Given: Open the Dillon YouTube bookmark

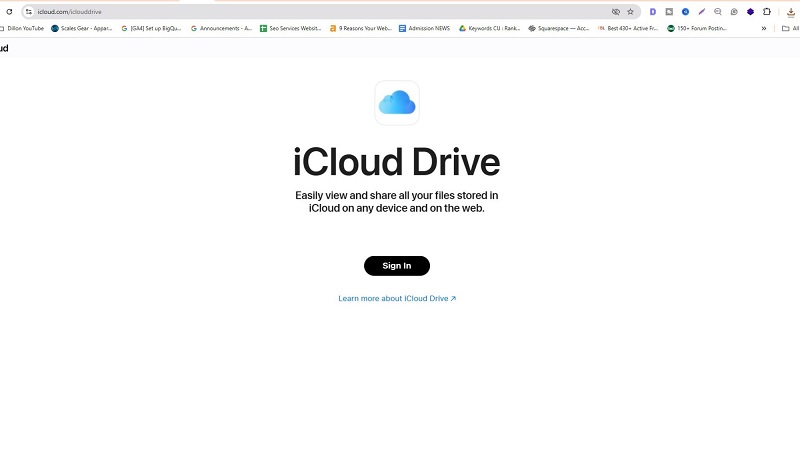Looking at the screenshot, I should click(x=24, y=28).
